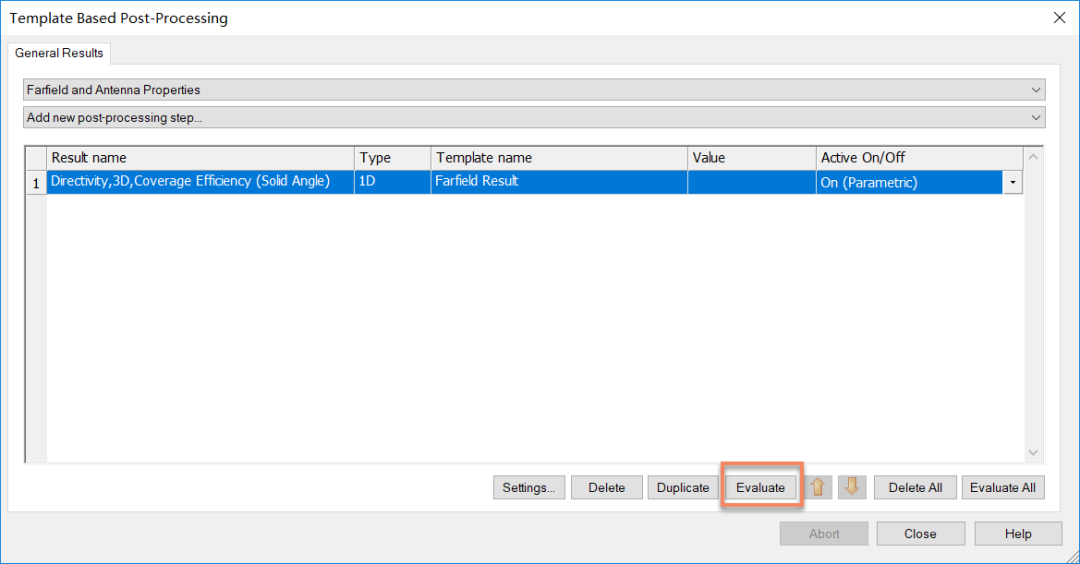
Task: Click the Result name column header
Action: pos(200,158)
